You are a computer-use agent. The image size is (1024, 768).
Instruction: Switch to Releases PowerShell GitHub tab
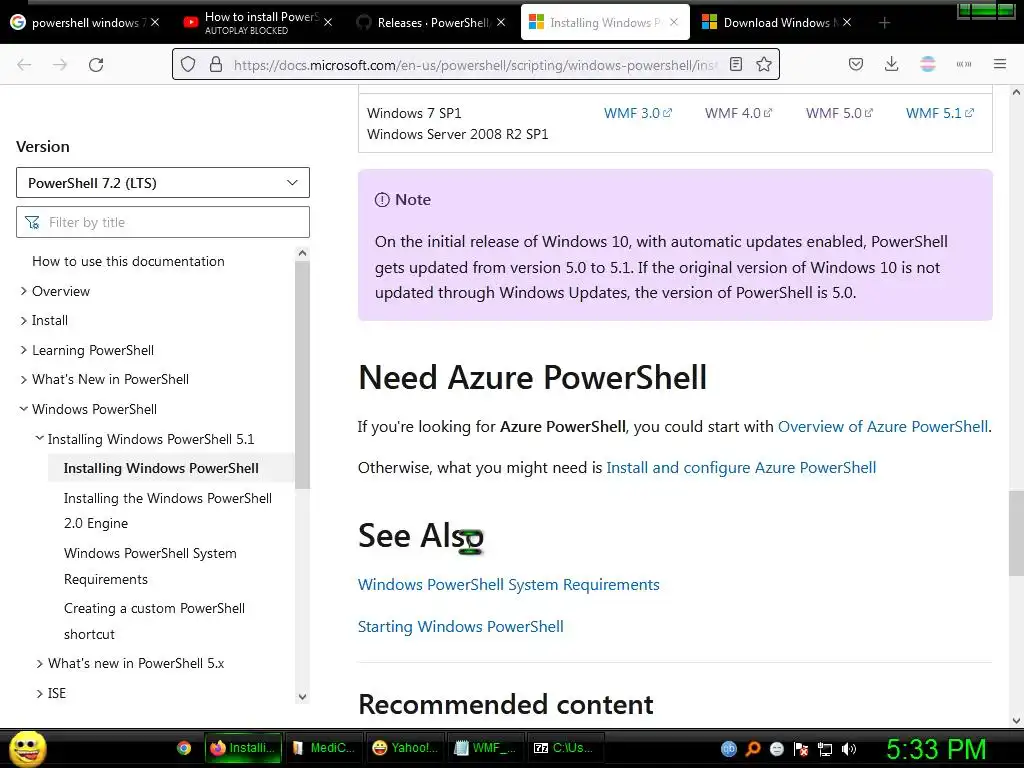431,22
